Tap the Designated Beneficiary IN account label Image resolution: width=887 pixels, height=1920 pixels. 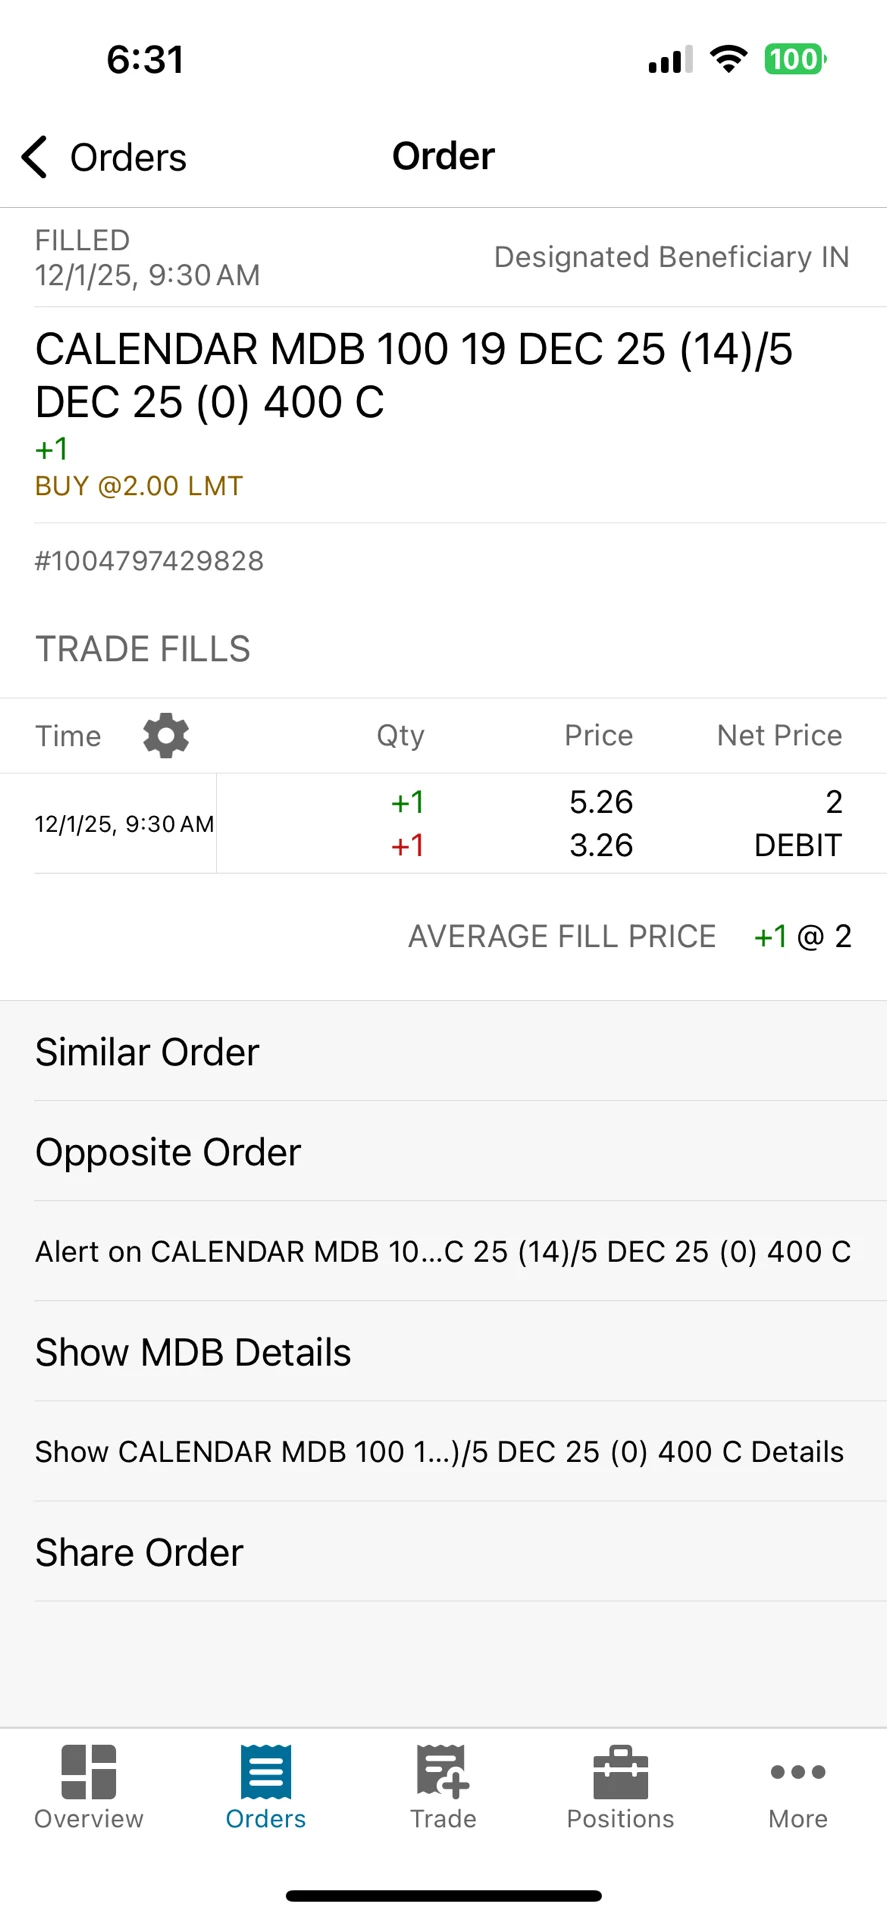(x=671, y=257)
